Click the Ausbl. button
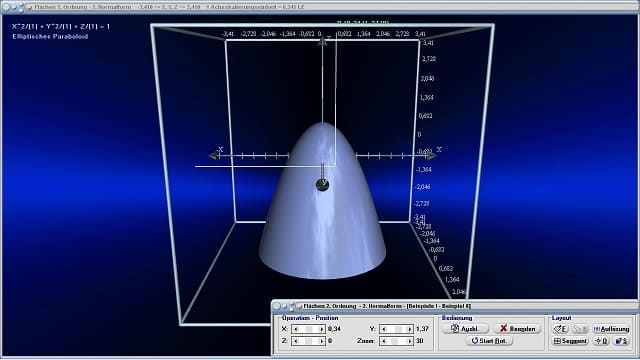The width and height of the screenshot is (640, 360). tap(465, 329)
